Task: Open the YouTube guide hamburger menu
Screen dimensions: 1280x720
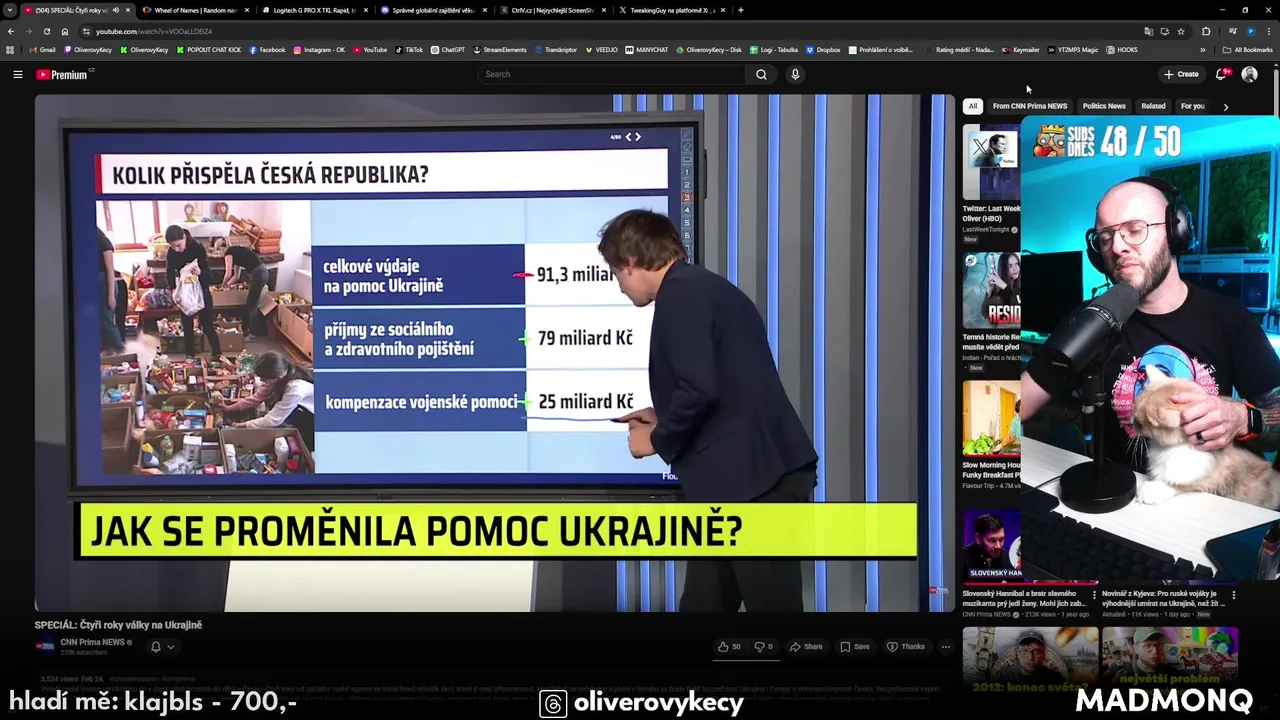Action: 17,74
